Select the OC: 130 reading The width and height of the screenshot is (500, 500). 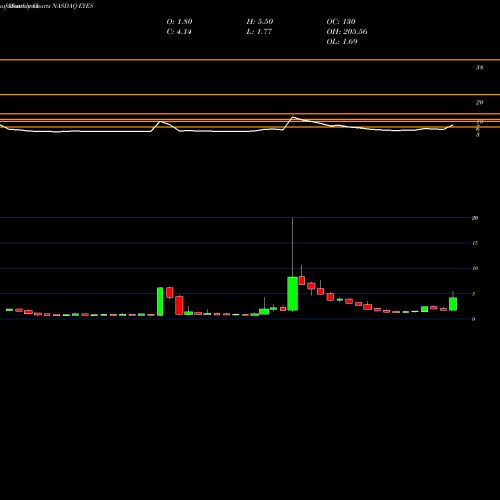341,22
